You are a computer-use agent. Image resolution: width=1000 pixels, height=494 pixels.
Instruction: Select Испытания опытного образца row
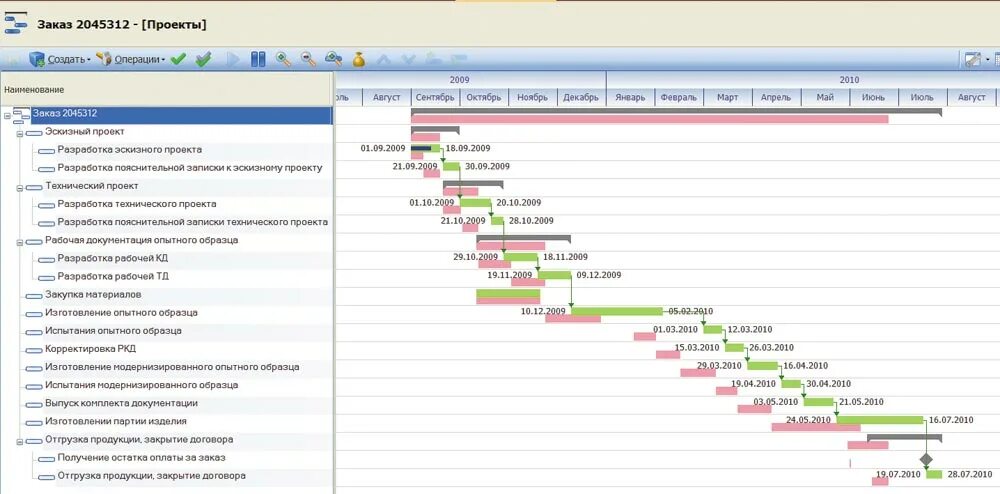point(113,331)
